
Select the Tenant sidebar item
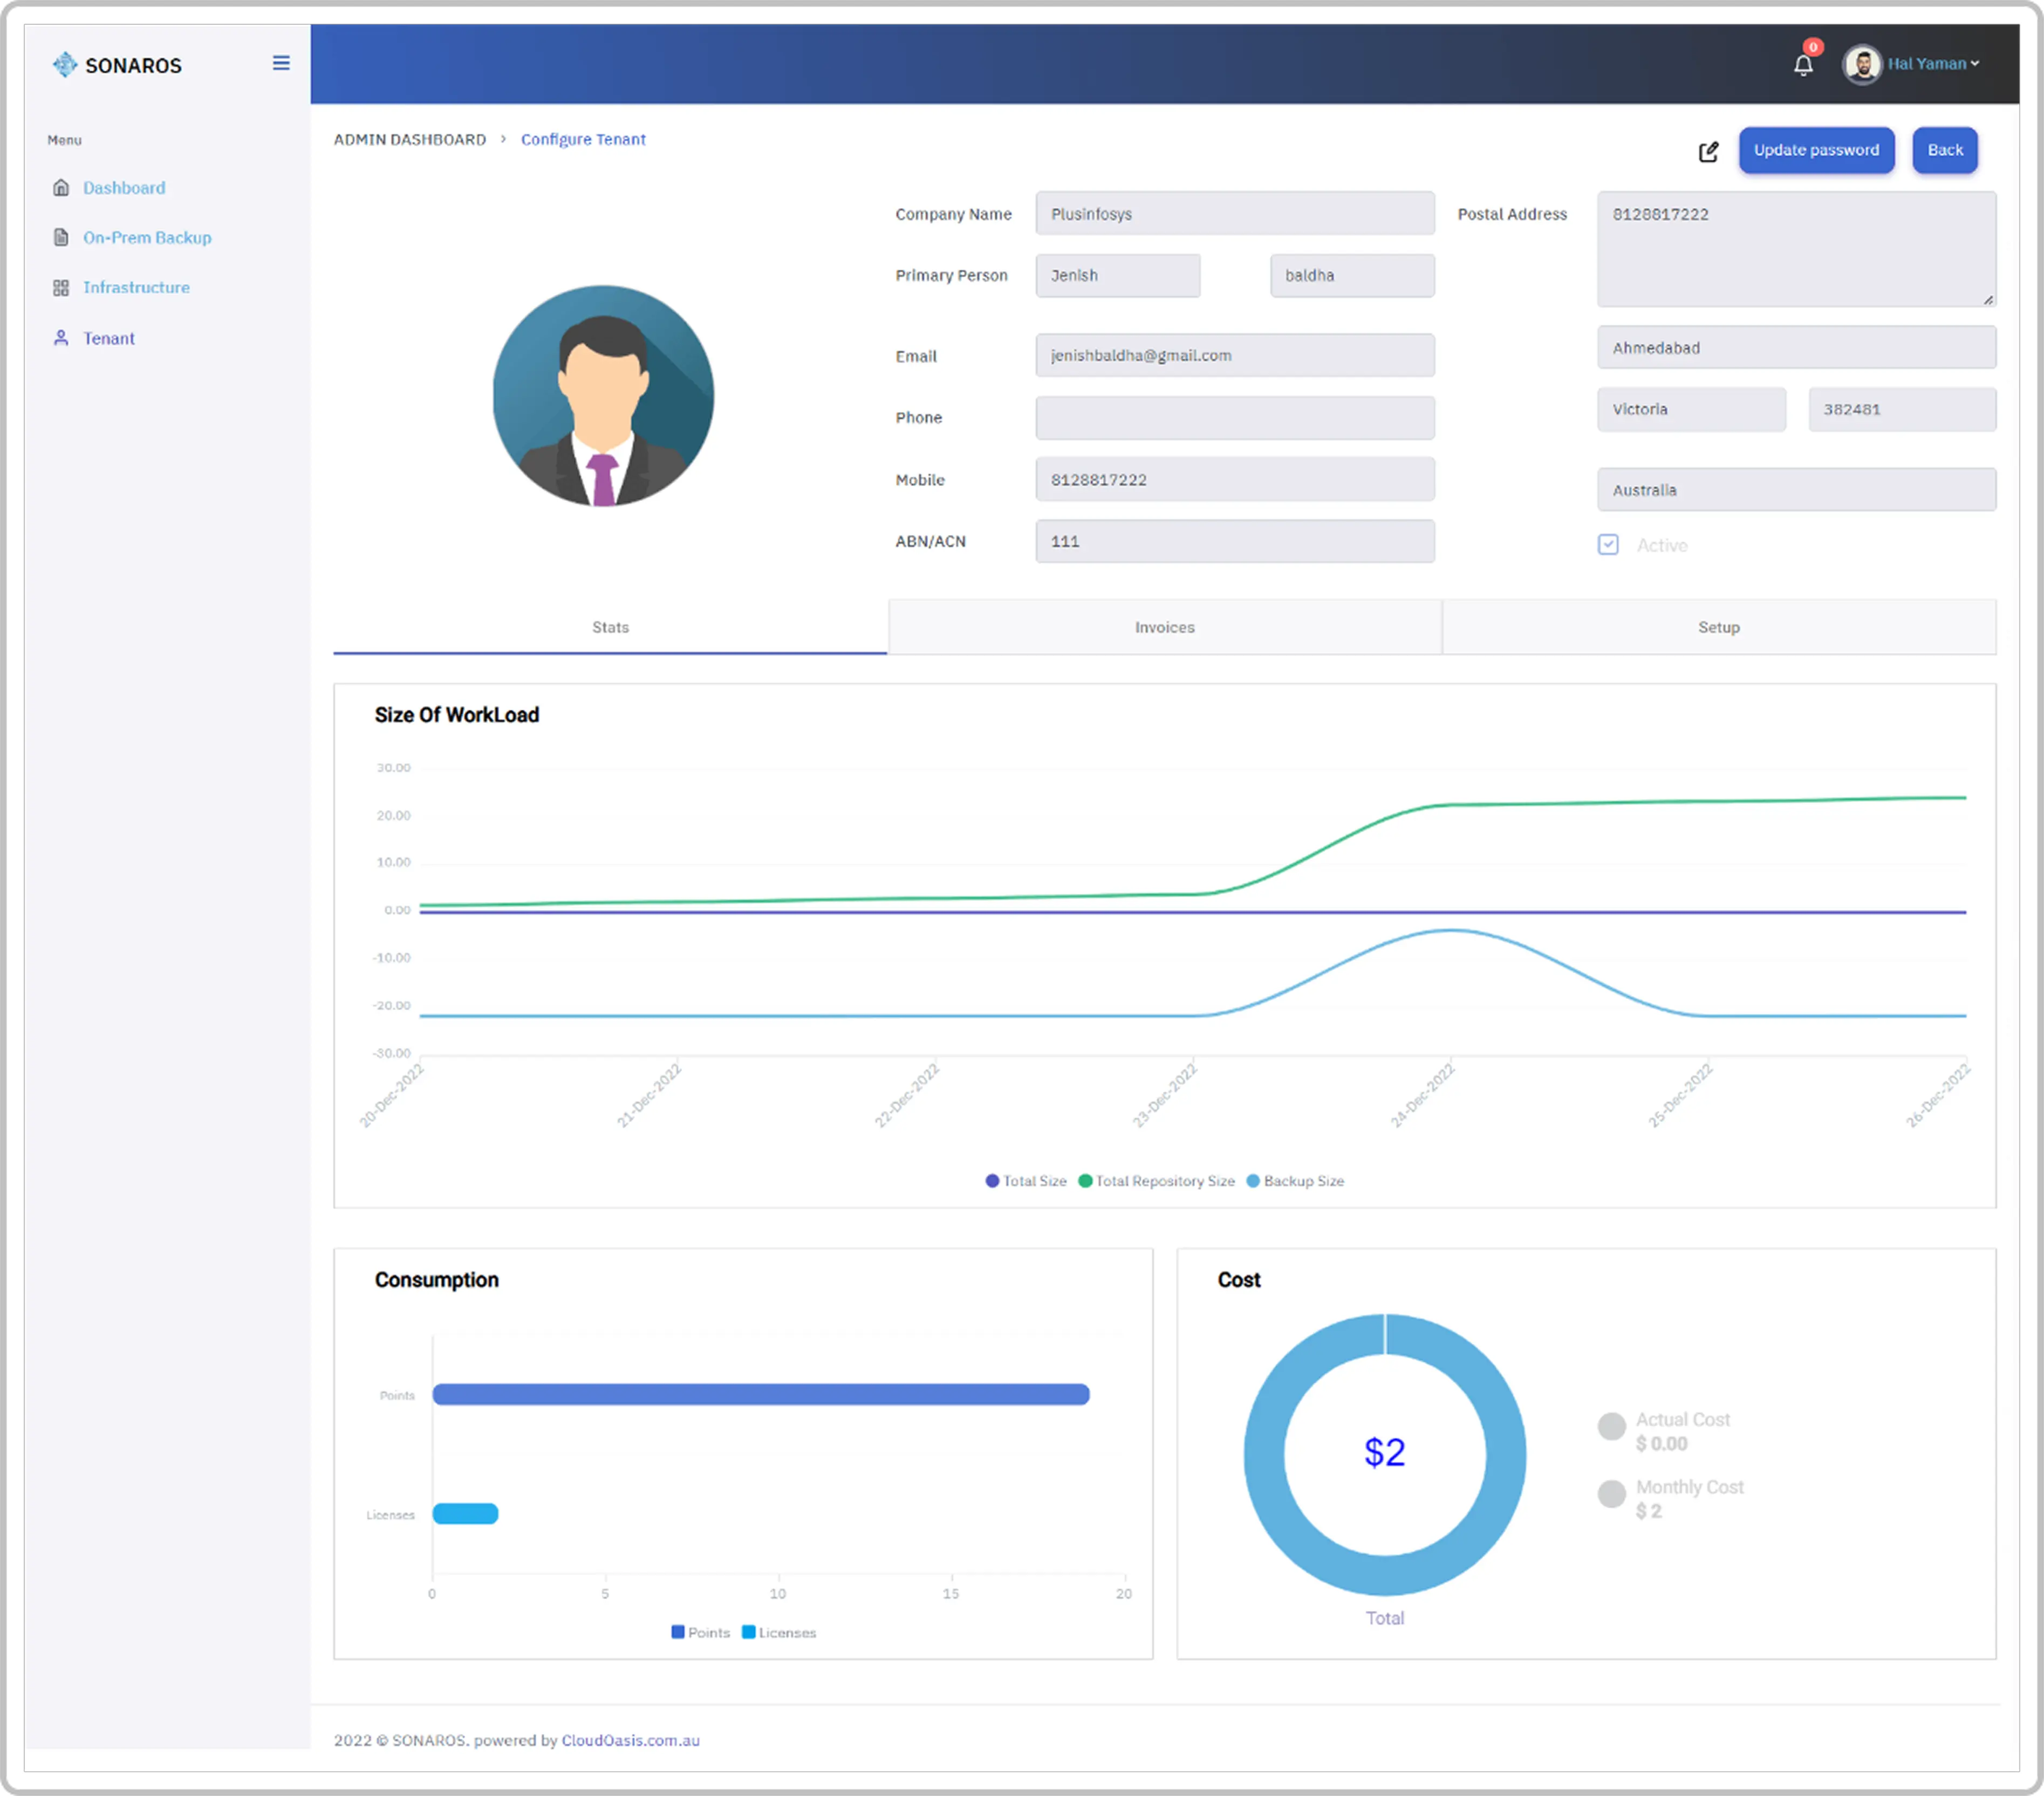tap(108, 338)
